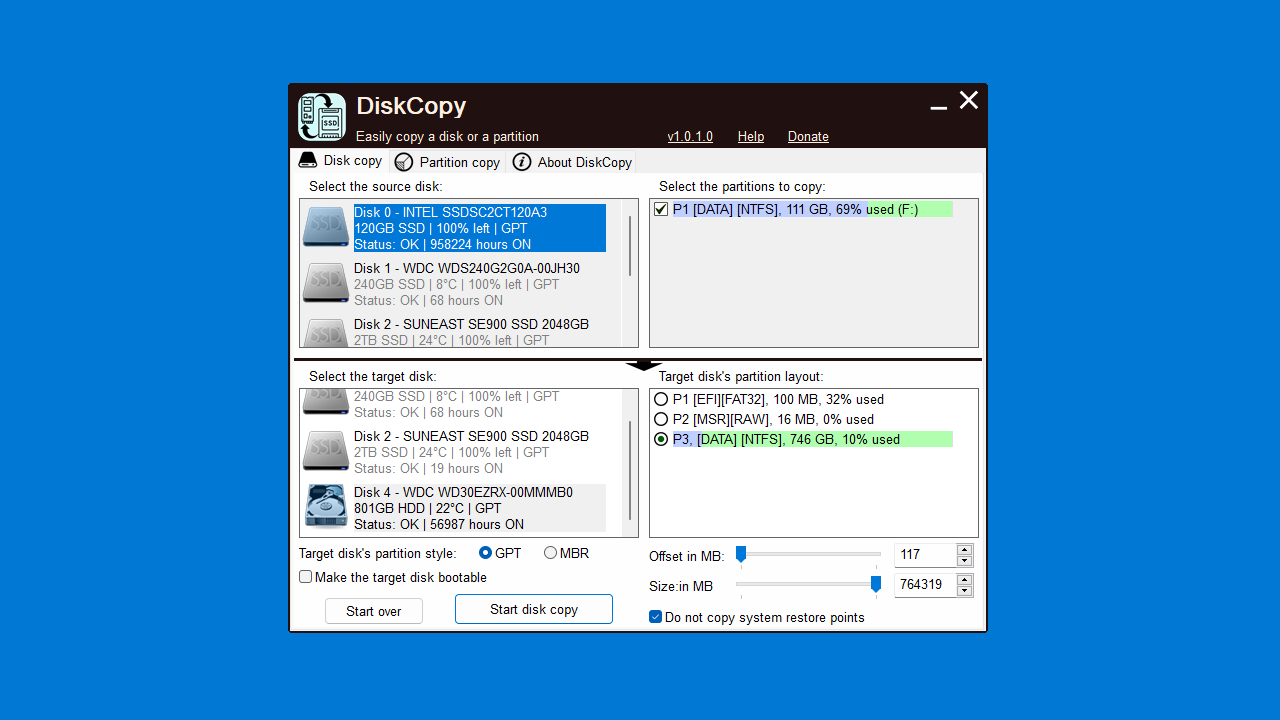Click the Offset in MB slider handle
Viewport: 1280px width, 720px height.
[741, 554]
